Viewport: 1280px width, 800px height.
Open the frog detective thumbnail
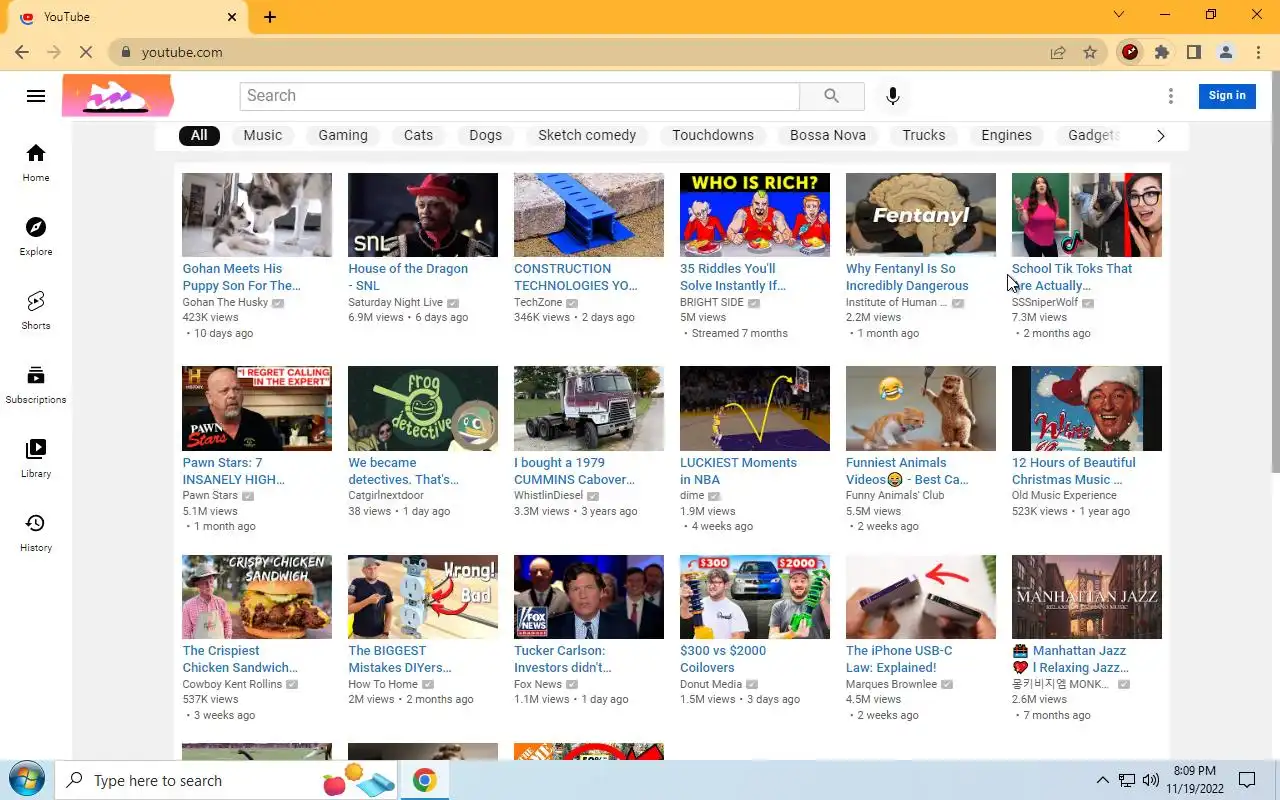tap(423, 408)
